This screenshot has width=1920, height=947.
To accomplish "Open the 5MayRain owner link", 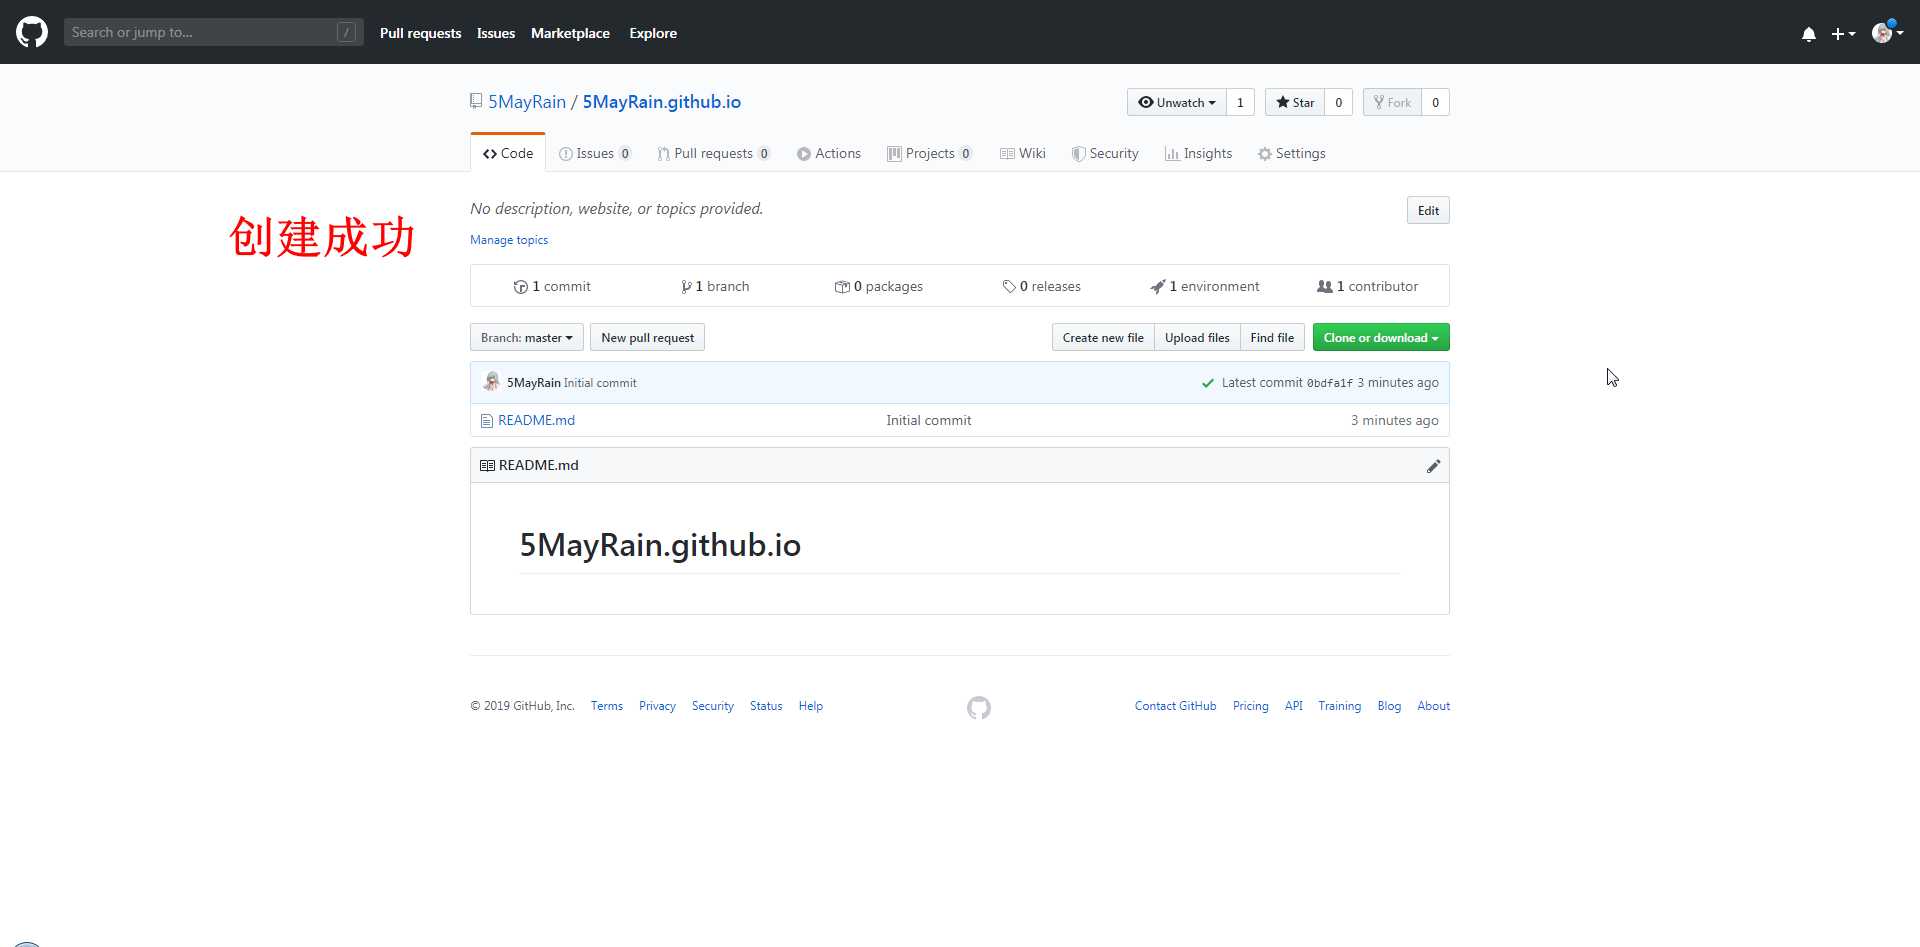I will click(527, 102).
